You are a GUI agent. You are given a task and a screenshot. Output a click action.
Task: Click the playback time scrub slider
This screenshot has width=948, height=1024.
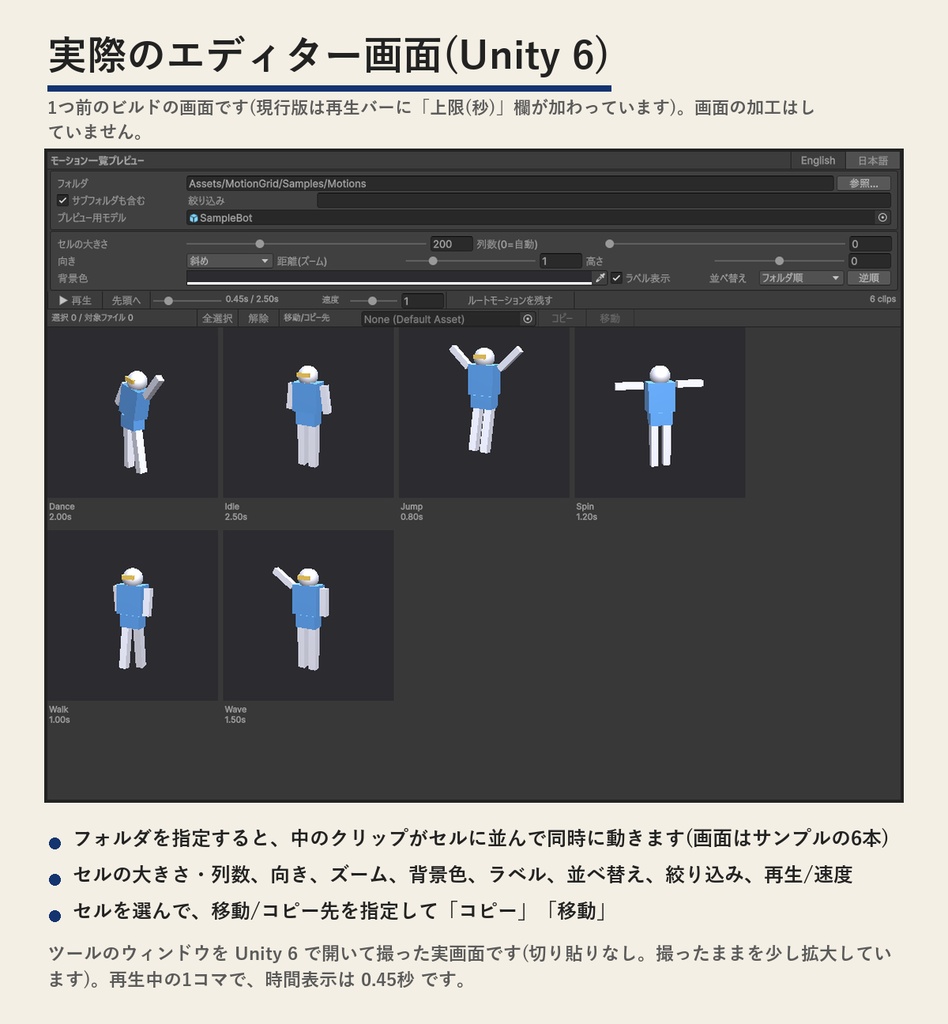coord(187,301)
